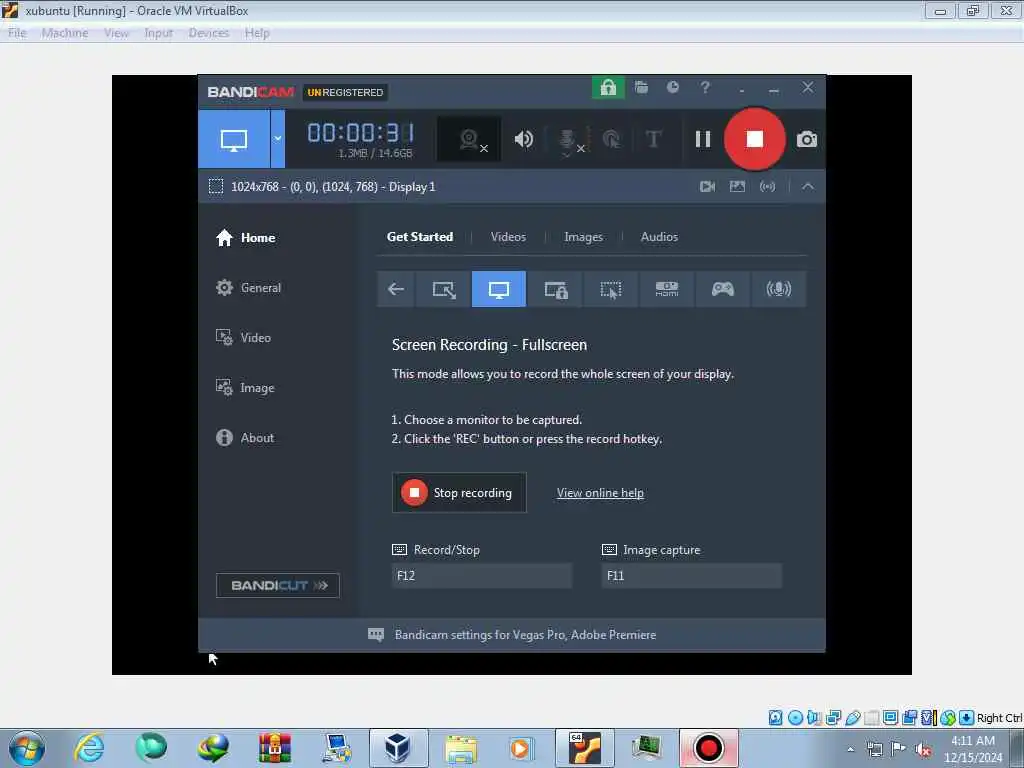Click the UNREGISTERED label
1024x768 pixels.
click(x=345, y=93)
